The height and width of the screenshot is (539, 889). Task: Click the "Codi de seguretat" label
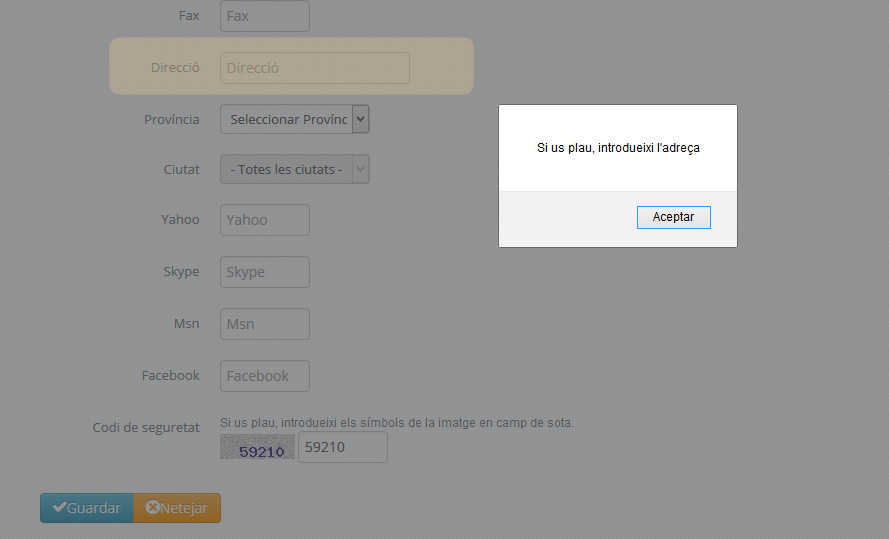(146, 427)
